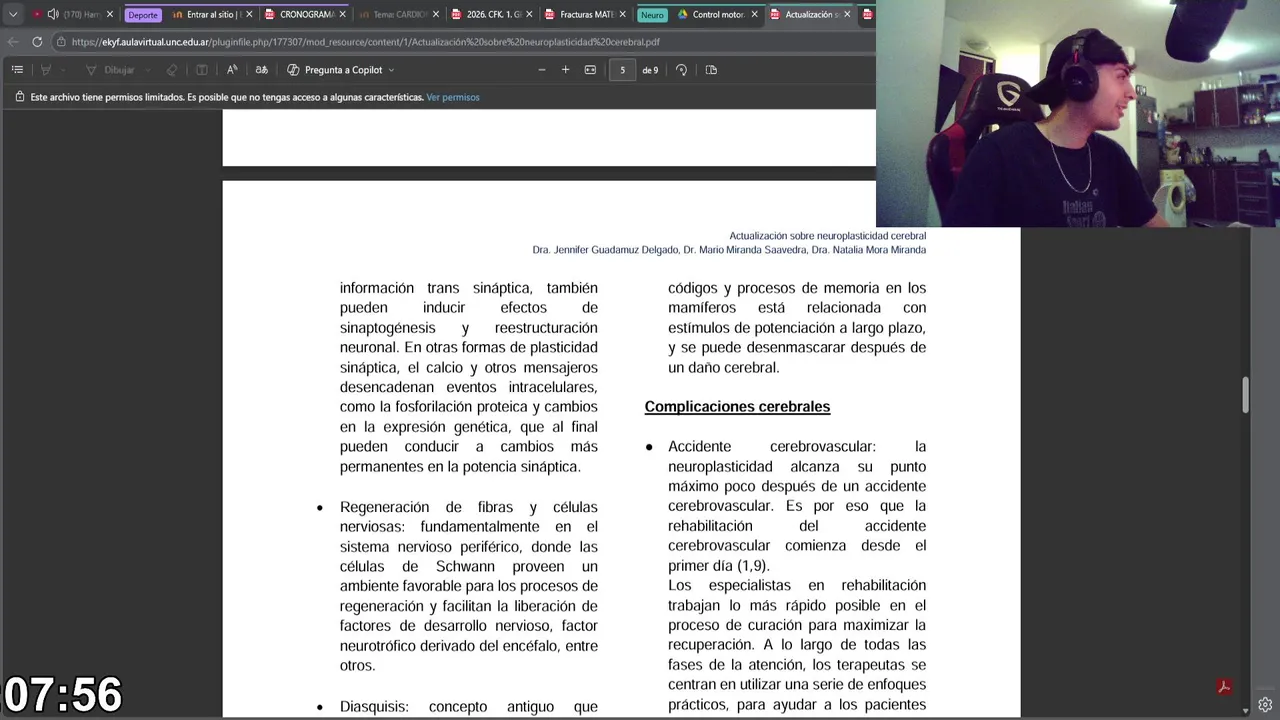Close the 2026. CFK tab

click(x=529, y=14)
